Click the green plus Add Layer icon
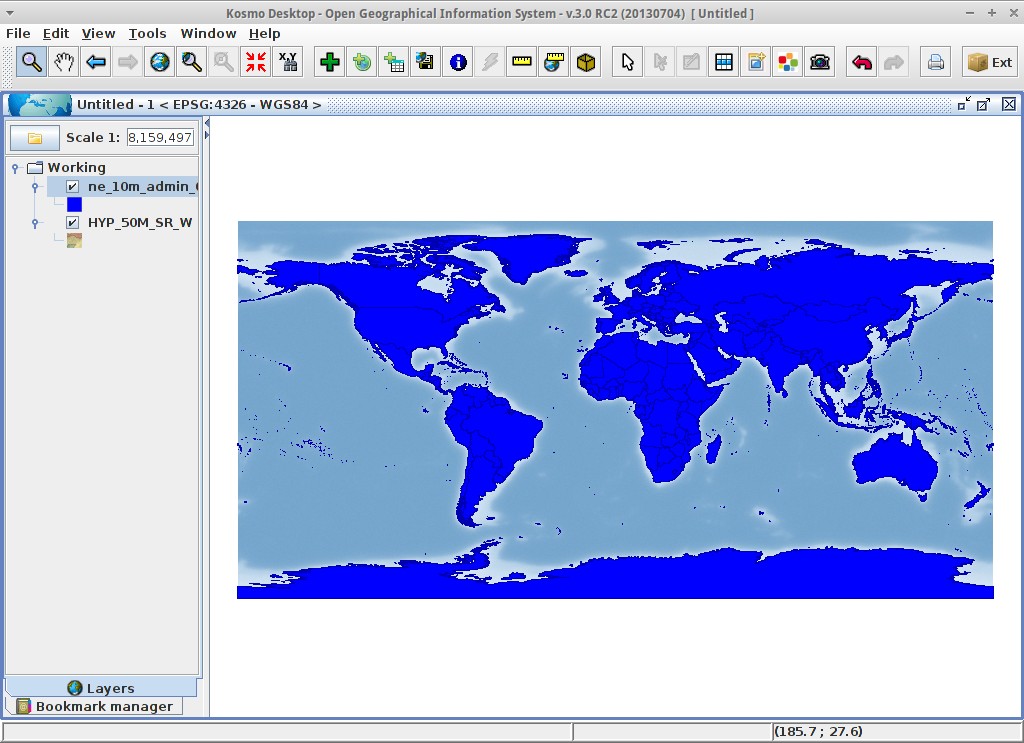Image resolution: width=1024 pixels, height=743 pixels. point(330,62)
